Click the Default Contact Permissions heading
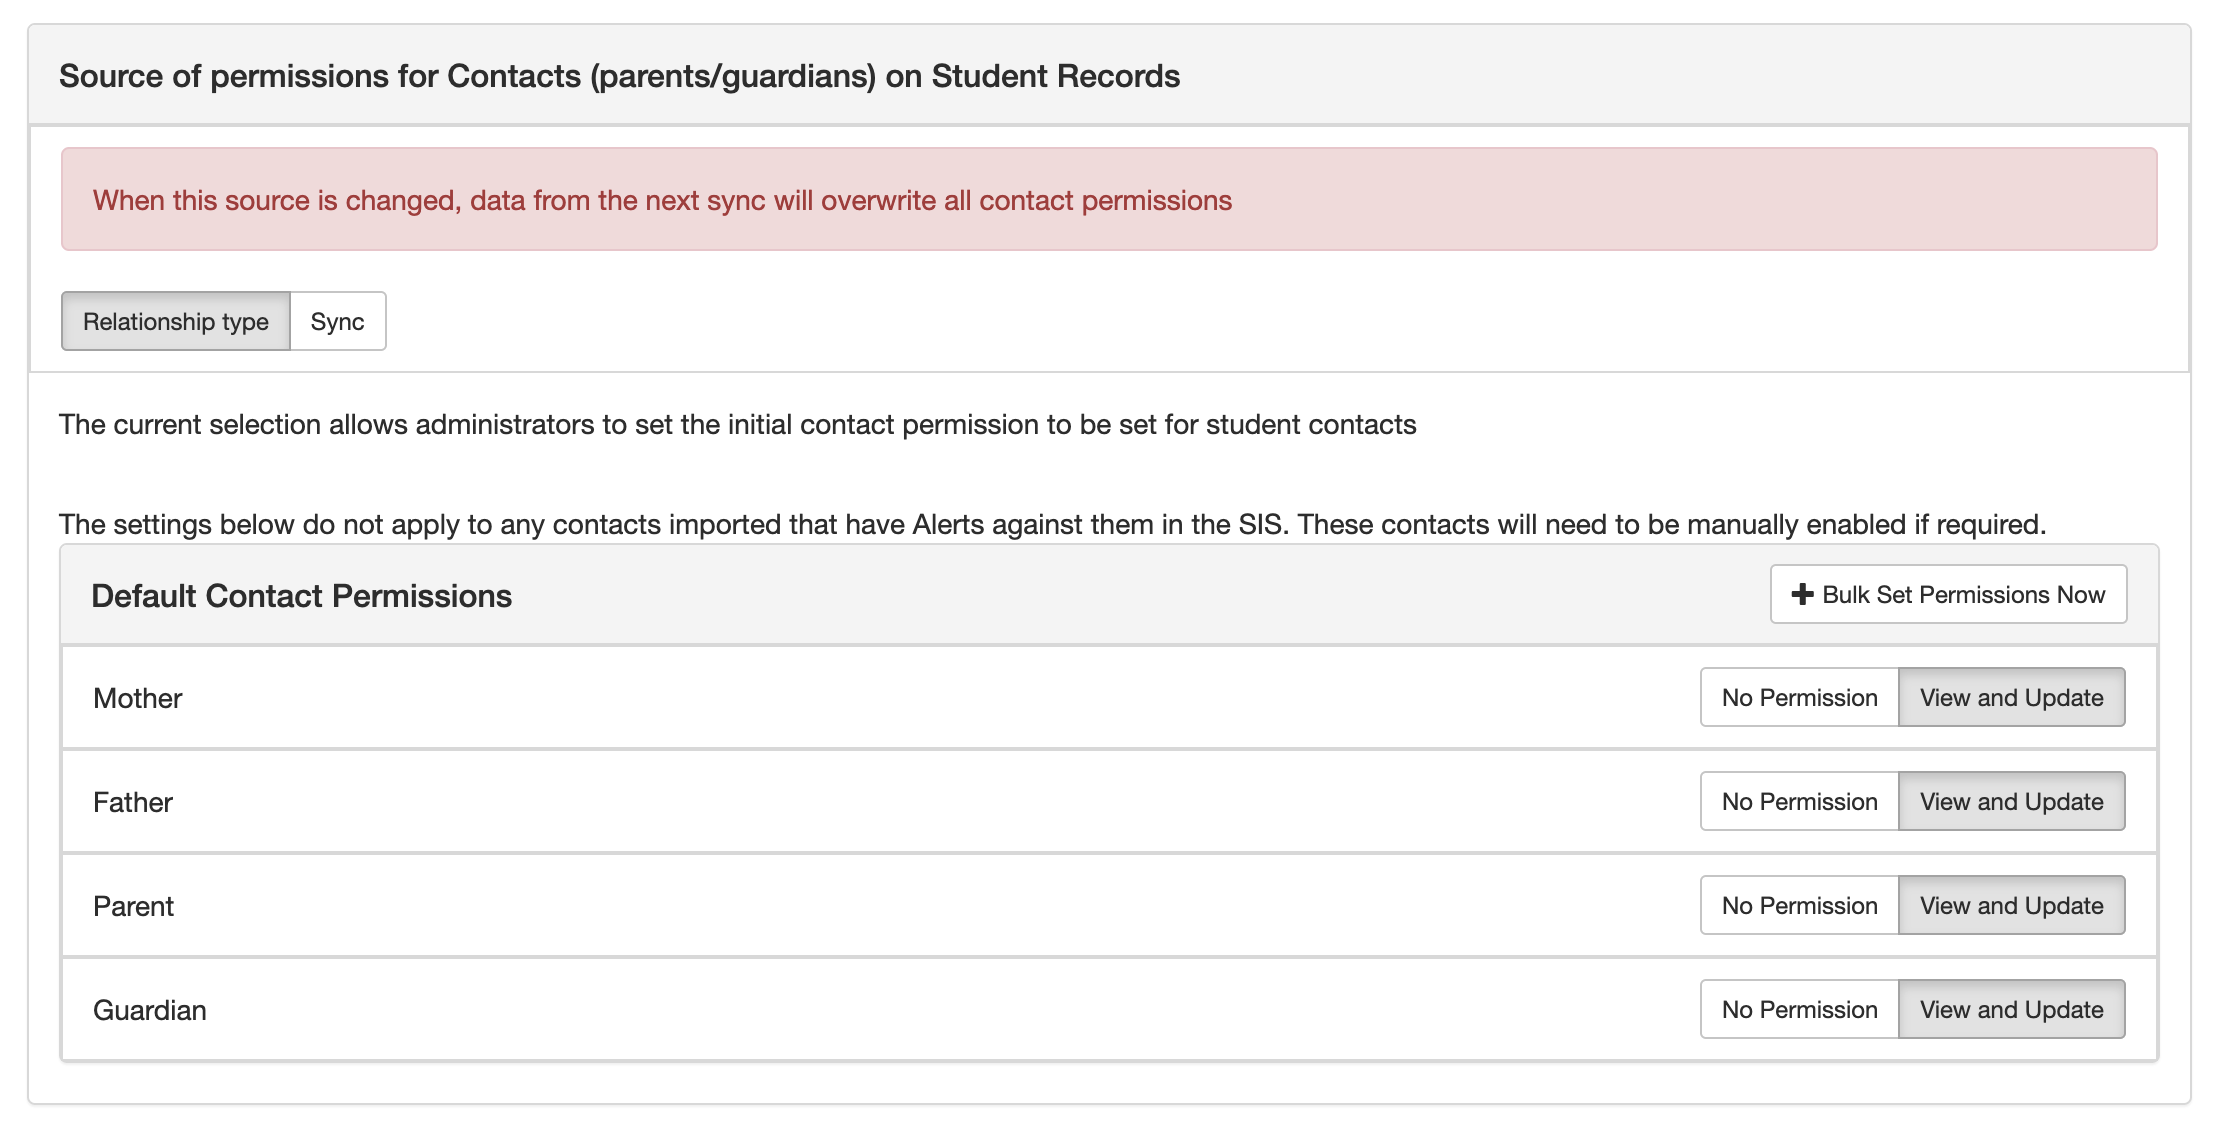The height and width of the screenshot is (1132, 2214). [x=301, y=596]
